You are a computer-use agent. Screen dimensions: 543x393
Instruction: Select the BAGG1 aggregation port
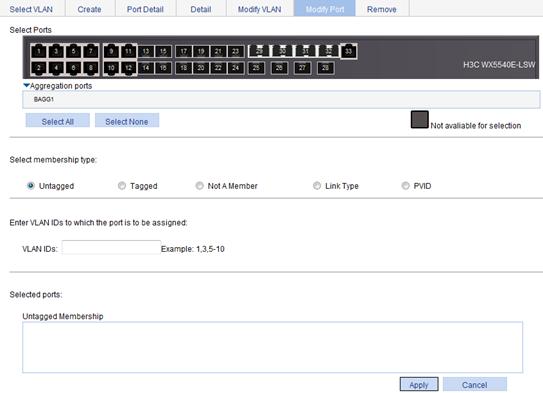pos(44,99)
